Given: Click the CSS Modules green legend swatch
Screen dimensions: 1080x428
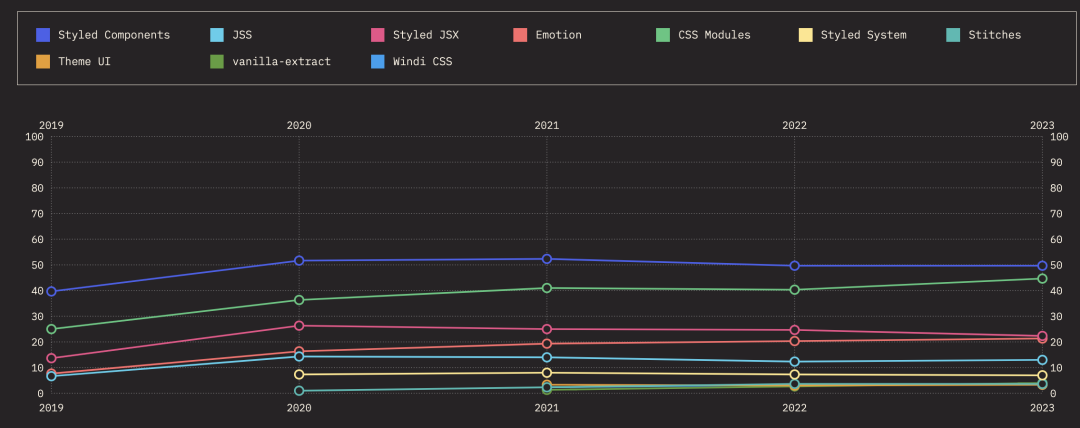Looking at the screenshot, I should pyautogui.click(x=663, y=35).
